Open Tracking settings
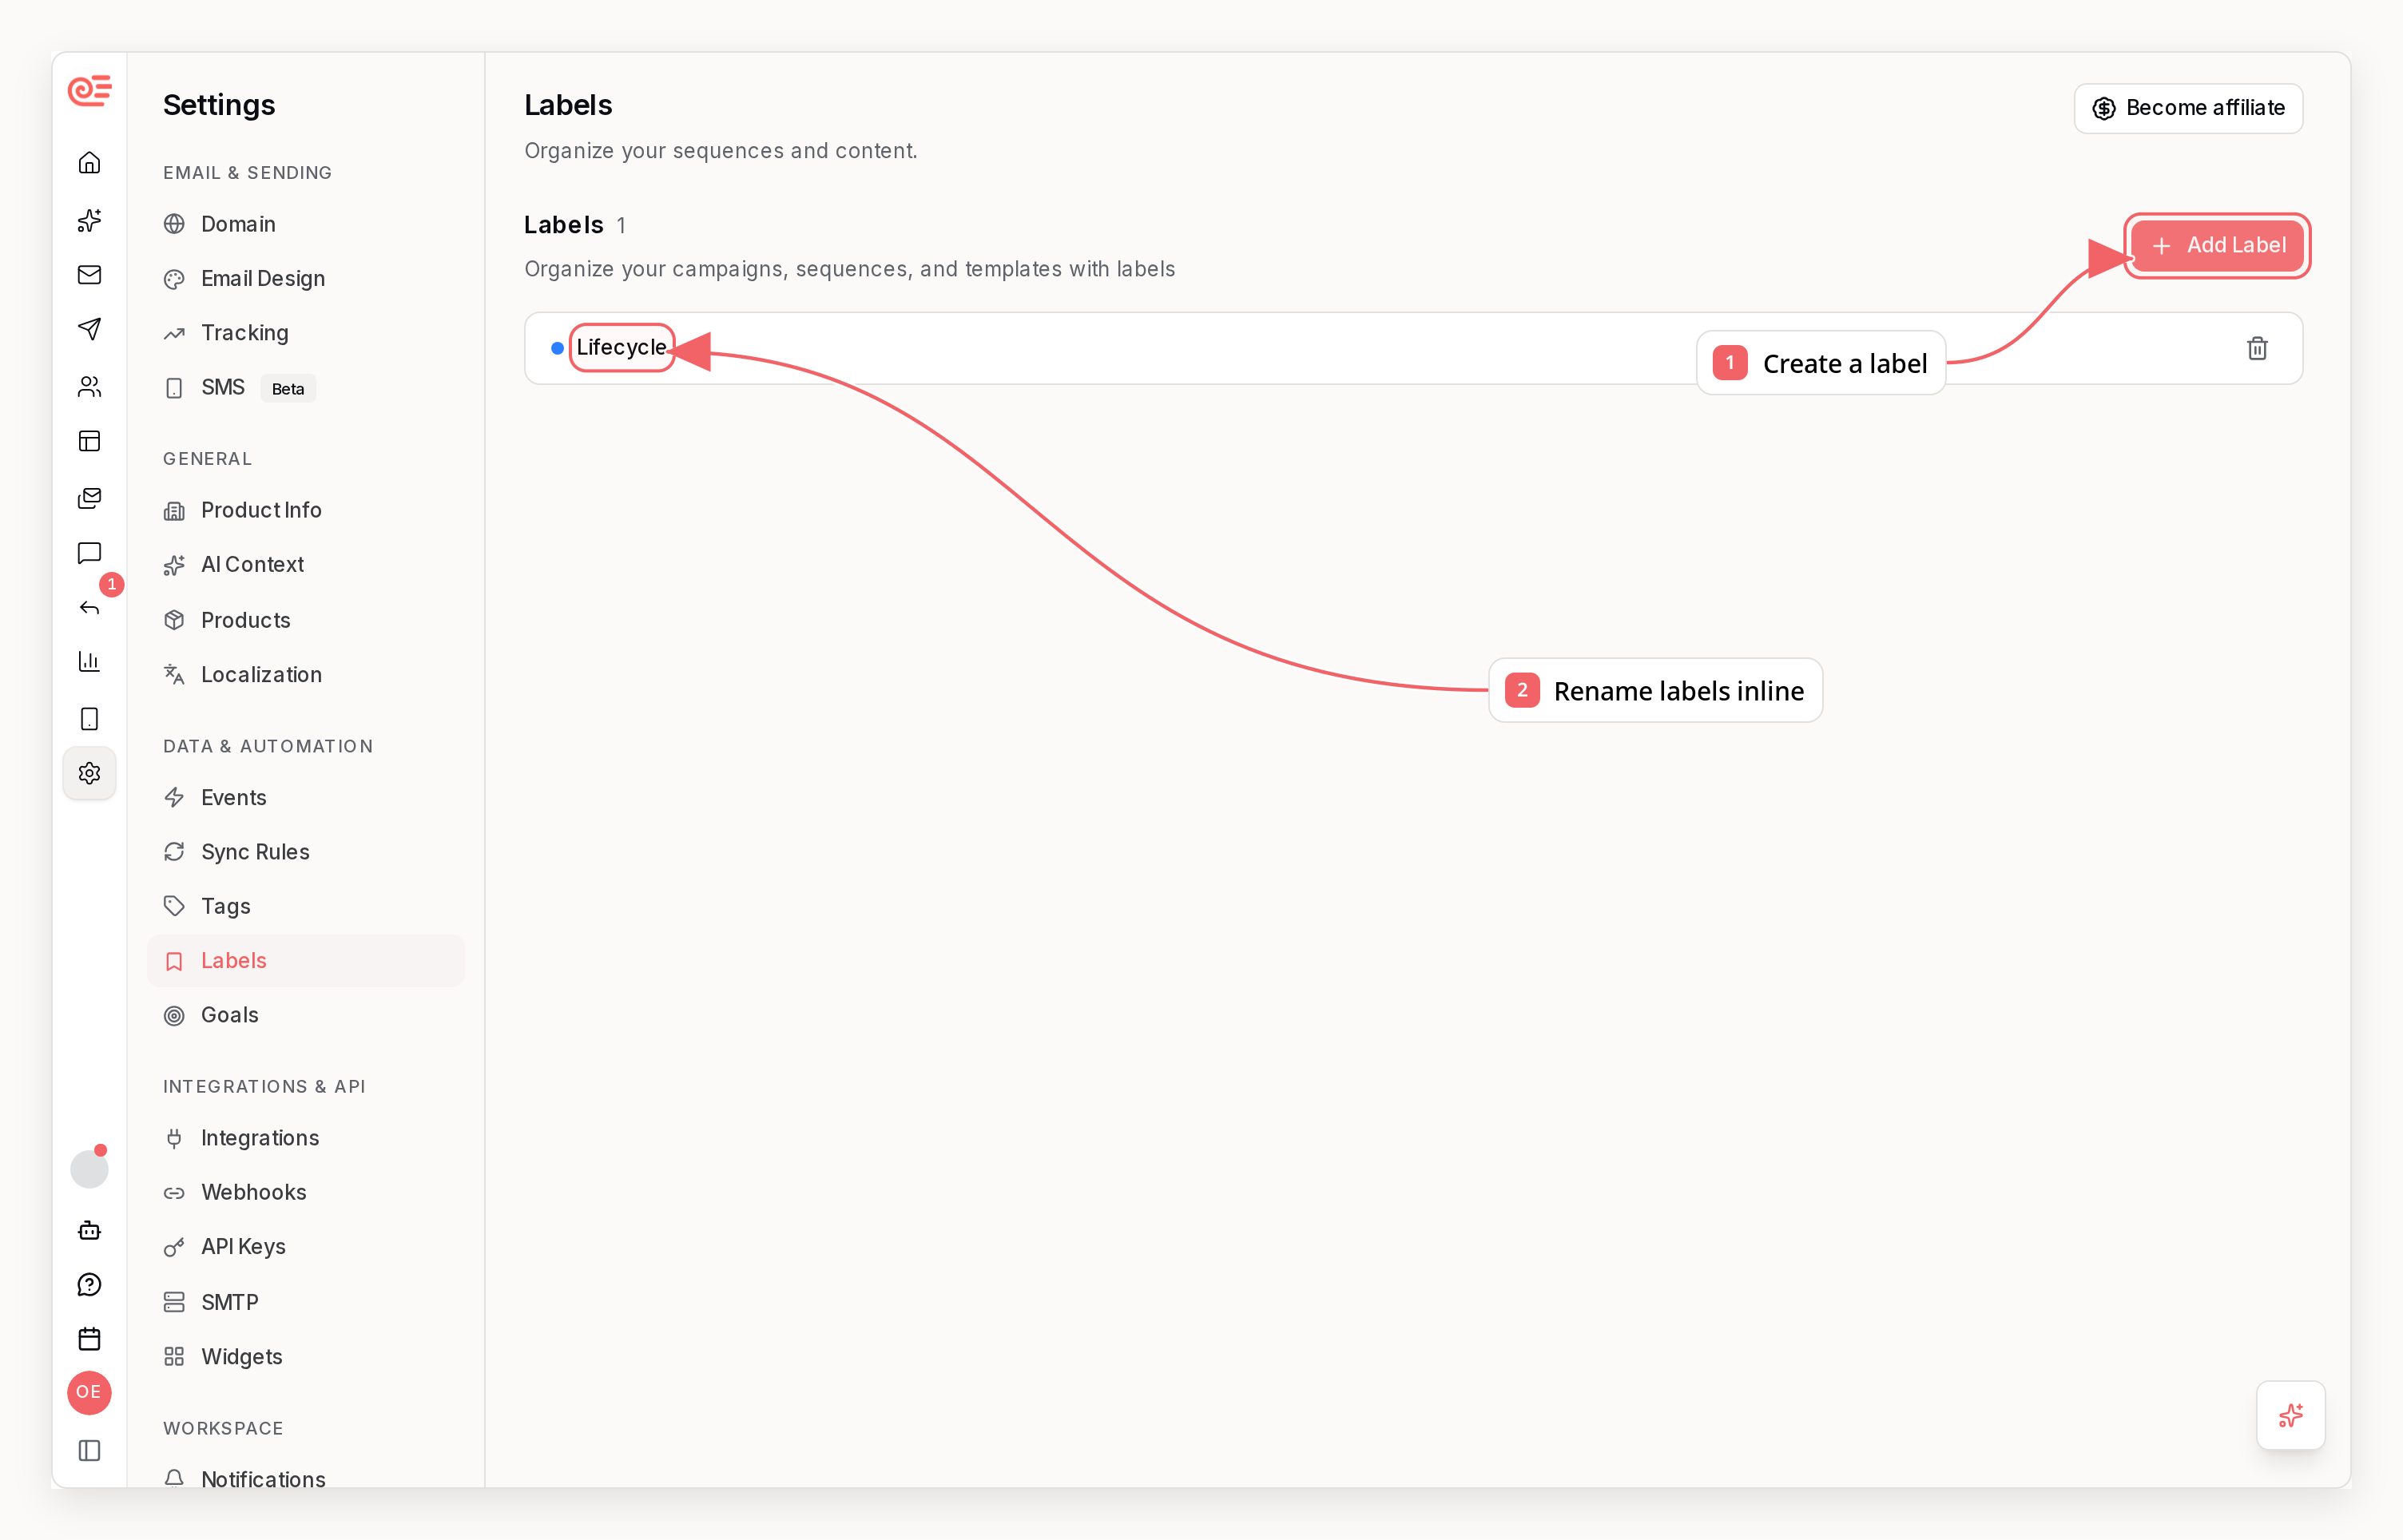This screenshot has height=1540, width=2403. [305, 333]
